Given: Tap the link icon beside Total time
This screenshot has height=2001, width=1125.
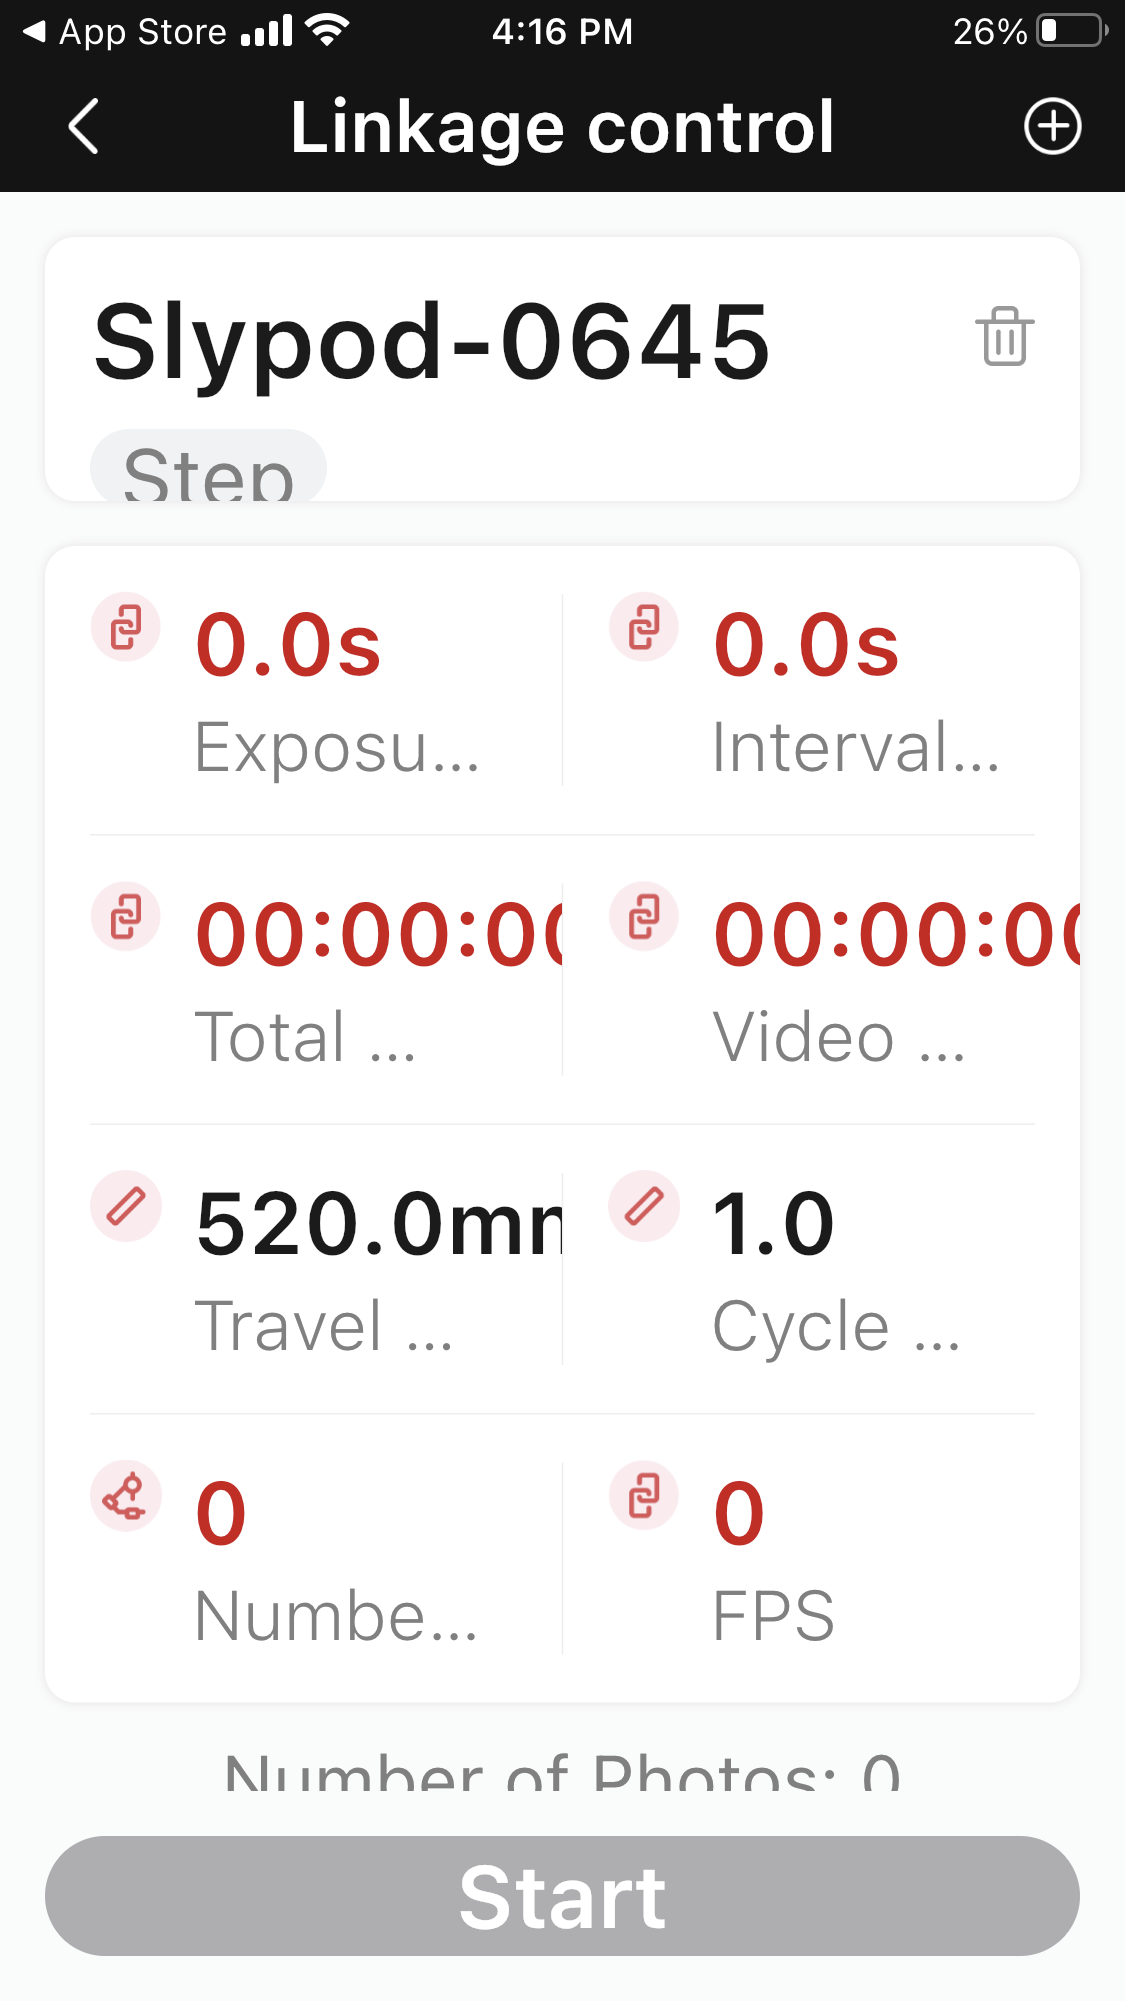Looking at the screenshot, I should click(x=126, y=917).
